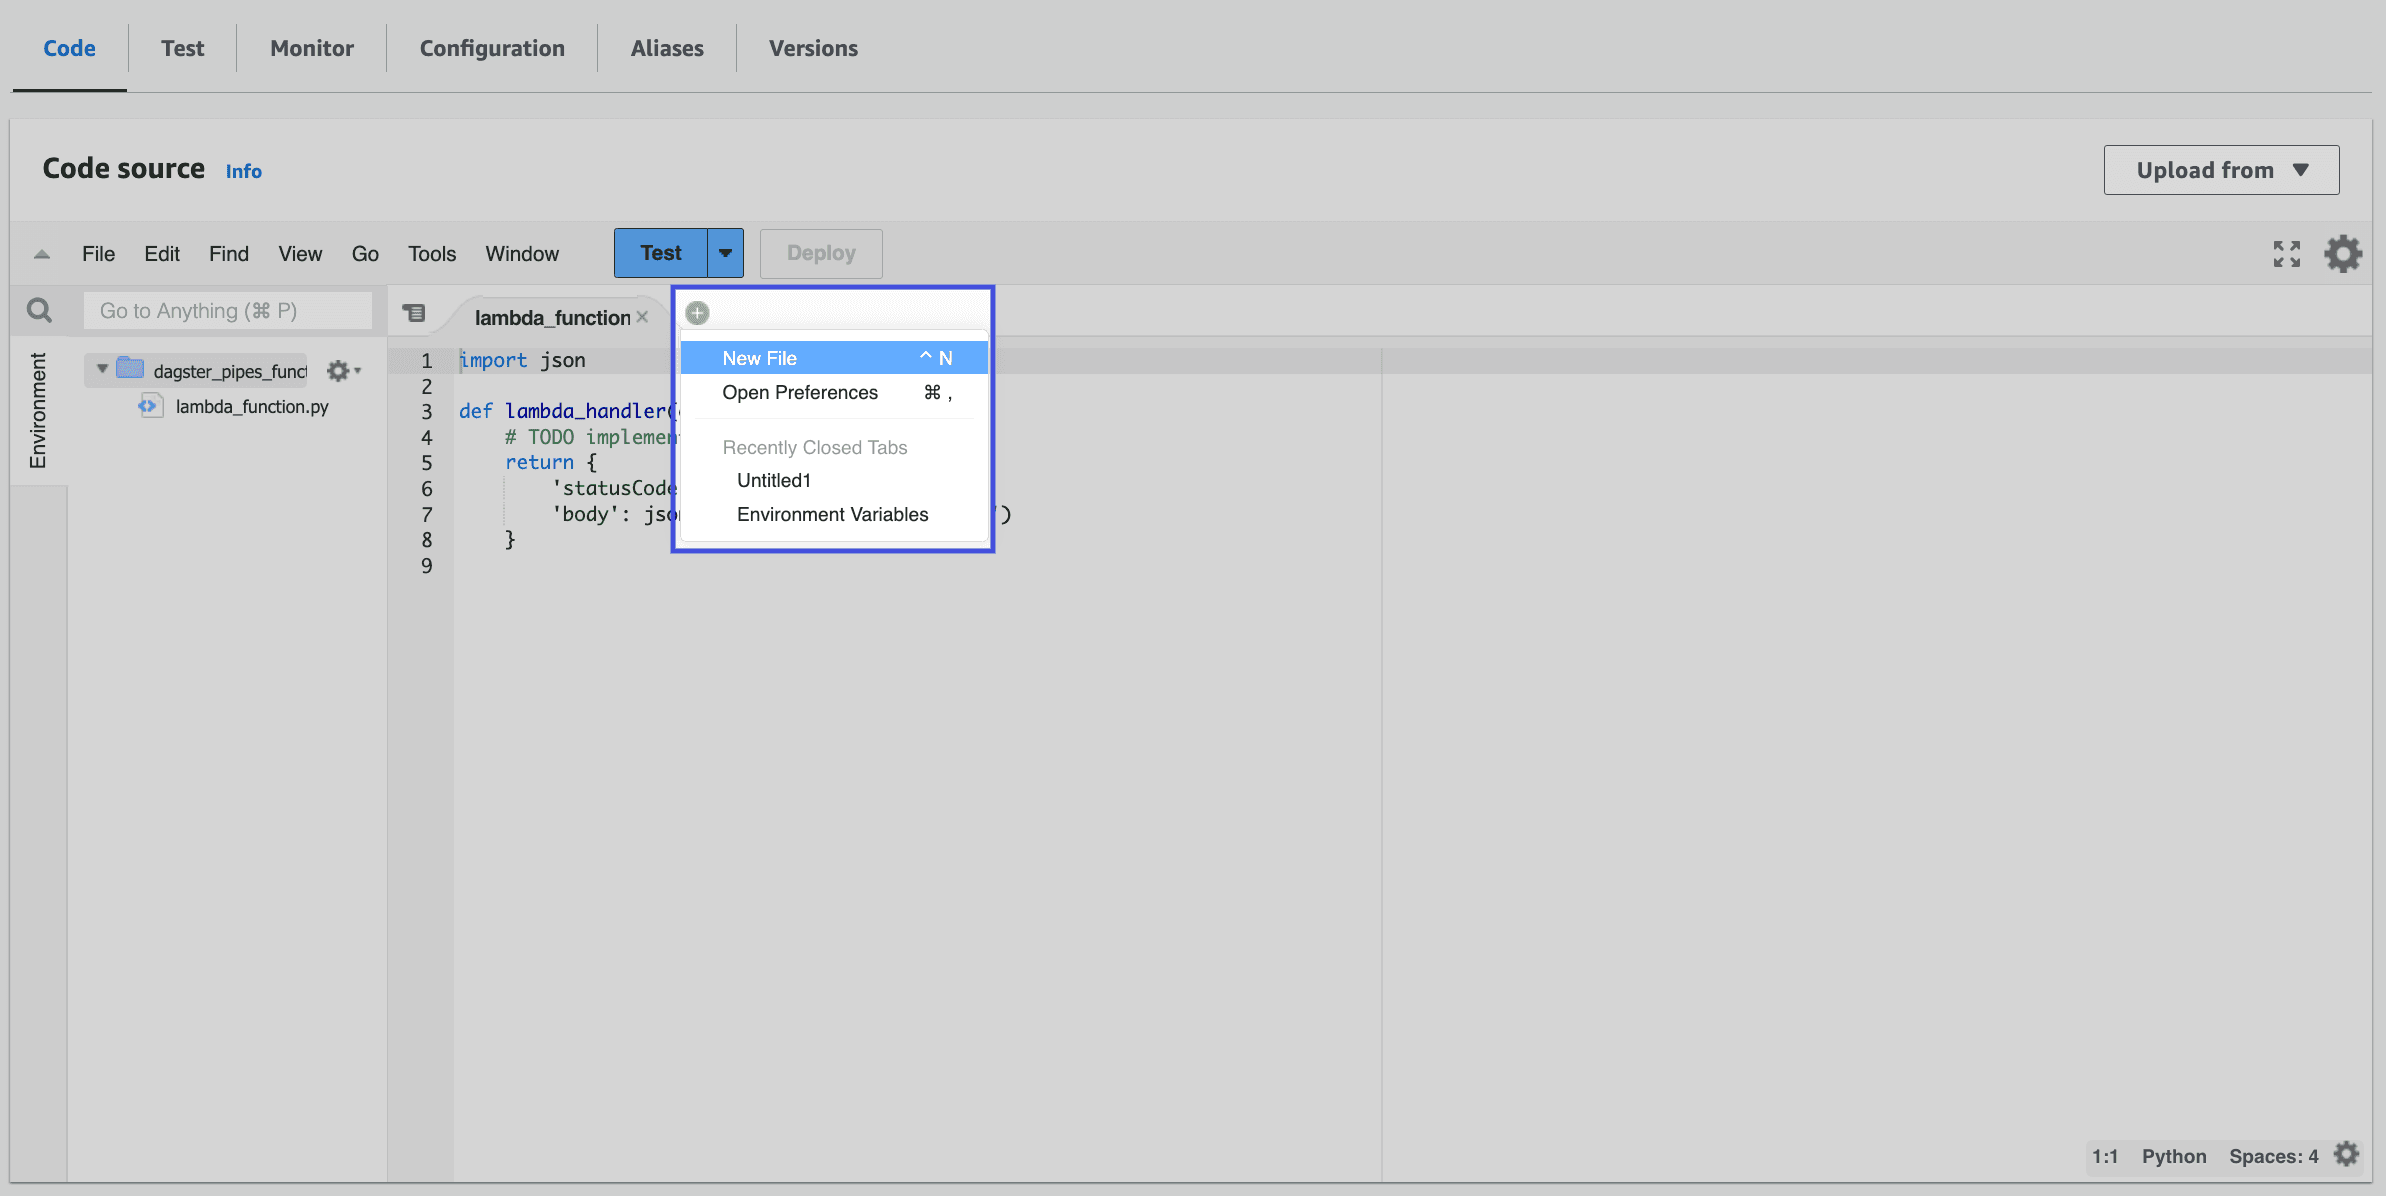The height and width of the screenshot is (1196, 2386).
Task: Open the editor settings gear icon
Action: pos(2343,253)
